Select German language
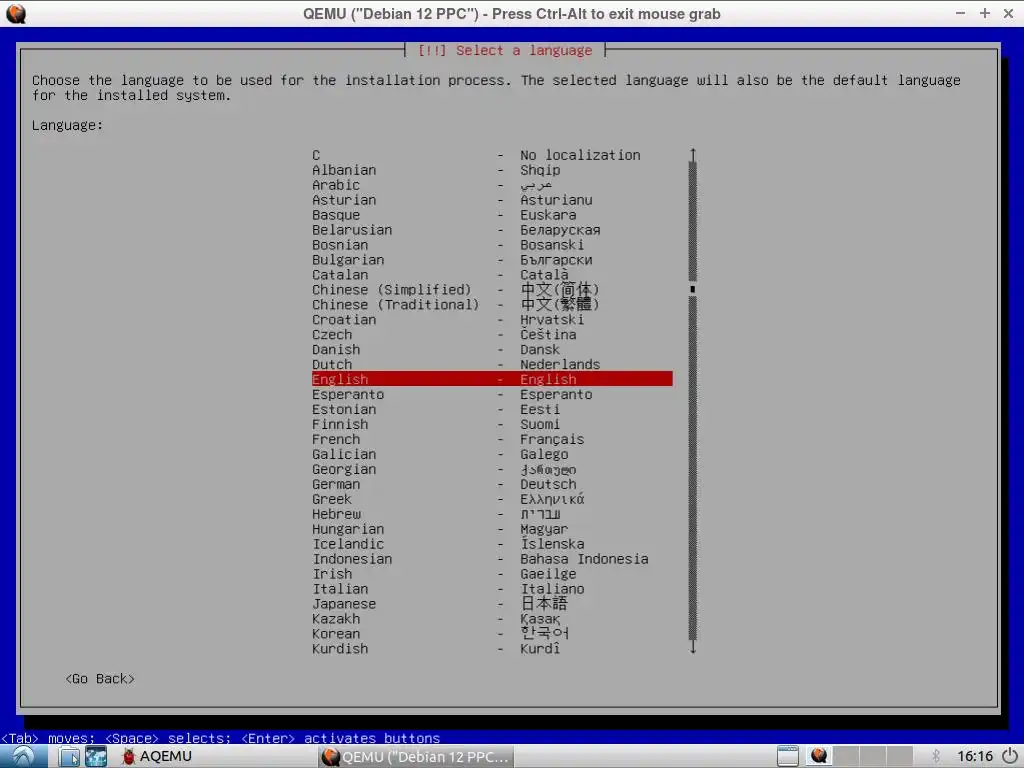 pyautogui.click(x=492, y=485)
